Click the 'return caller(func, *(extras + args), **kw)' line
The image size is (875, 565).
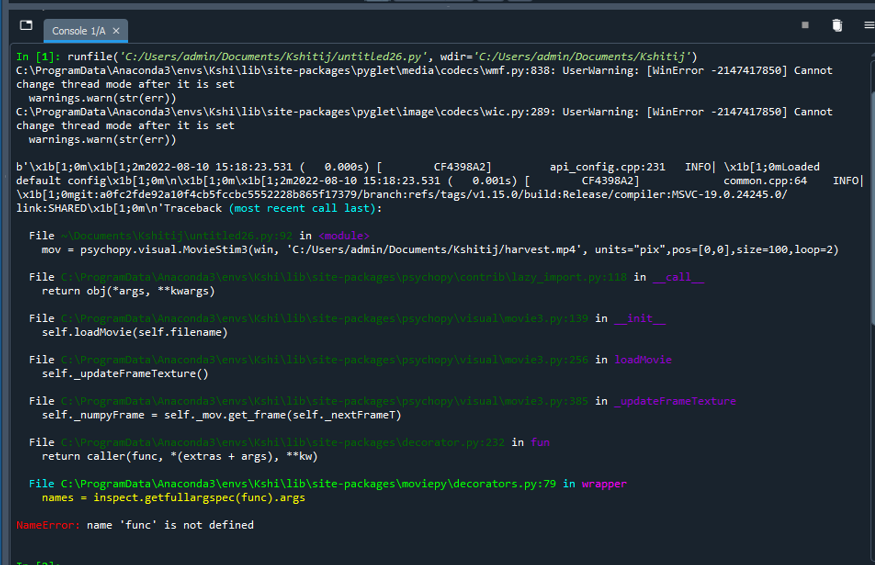pyautogui.click(x=180, y=456)
